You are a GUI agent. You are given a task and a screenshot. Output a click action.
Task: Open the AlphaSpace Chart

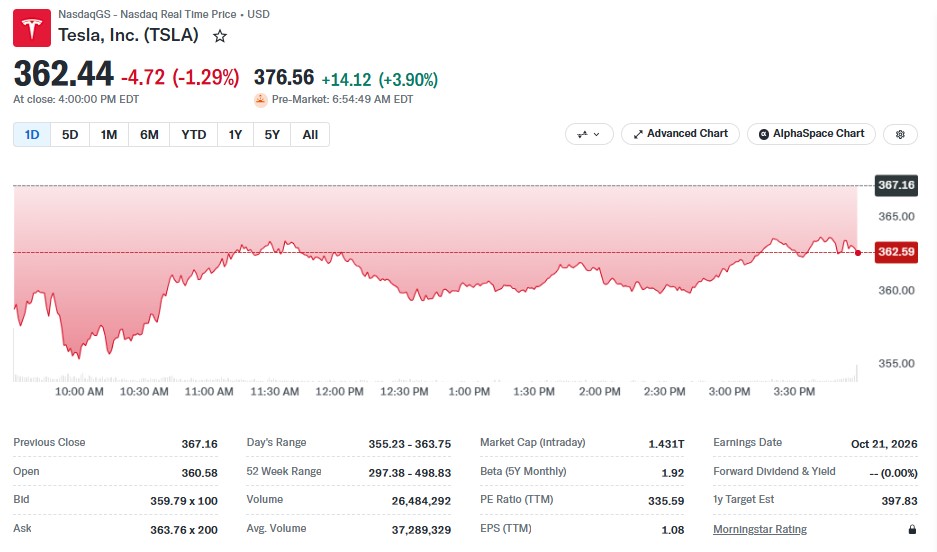[x=811, y=134]
